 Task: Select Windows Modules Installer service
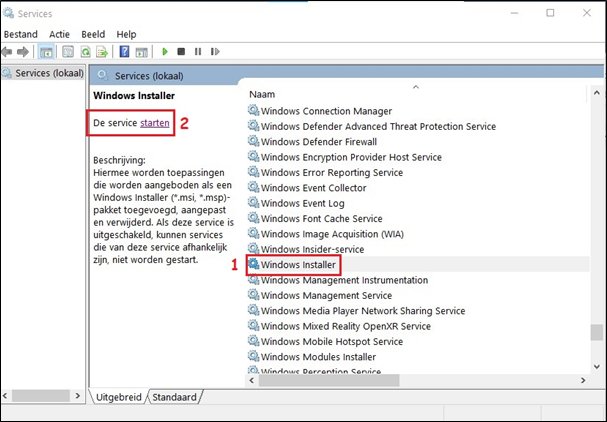[318, 357]
